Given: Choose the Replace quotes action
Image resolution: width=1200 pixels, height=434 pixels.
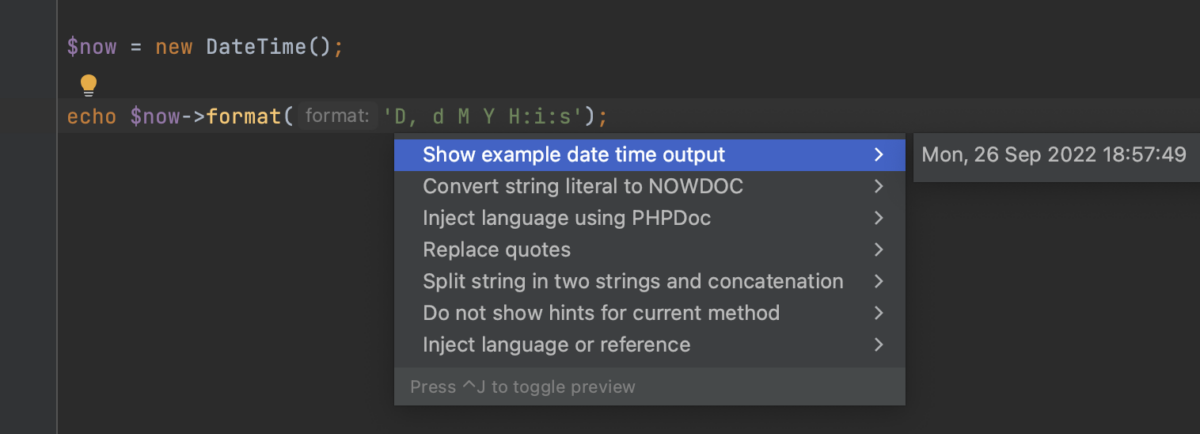Looking at the screenshot, I should (496, 250).
